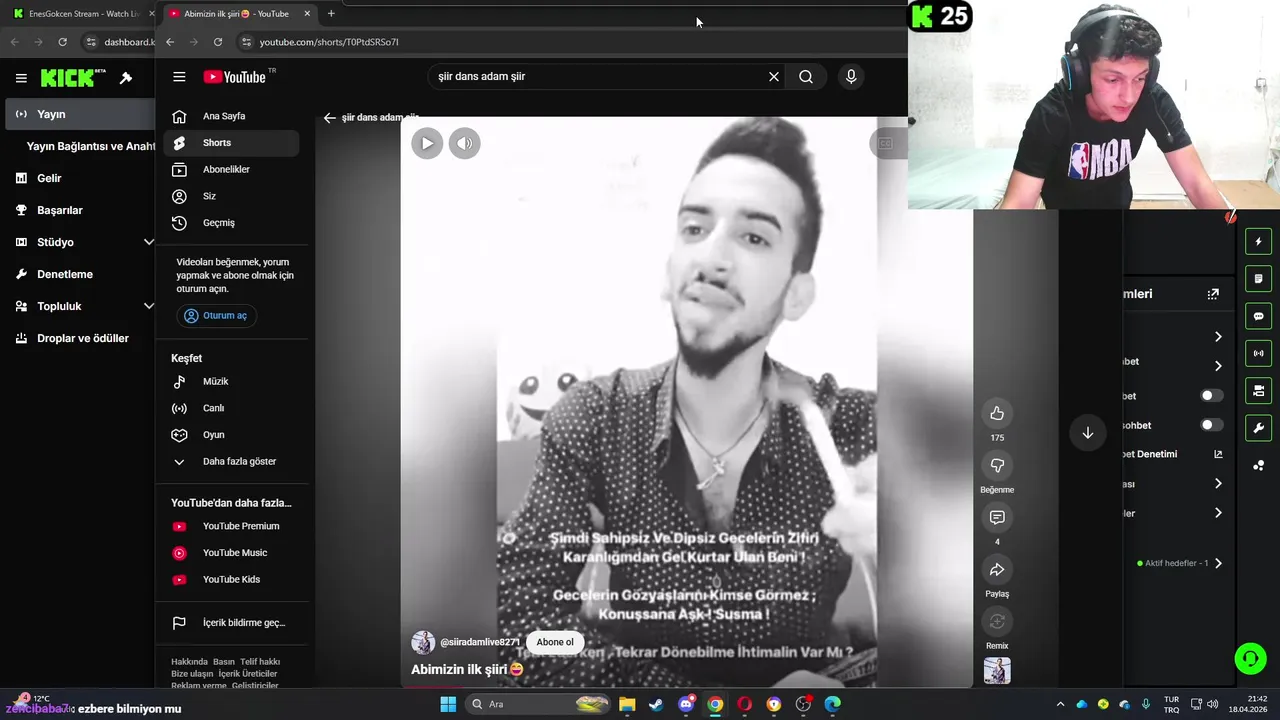The width and height of the screenshot is (1280, 720).
Task: Open the chevron in the 'hbet' row
Action: click(x=1218, y=366)
